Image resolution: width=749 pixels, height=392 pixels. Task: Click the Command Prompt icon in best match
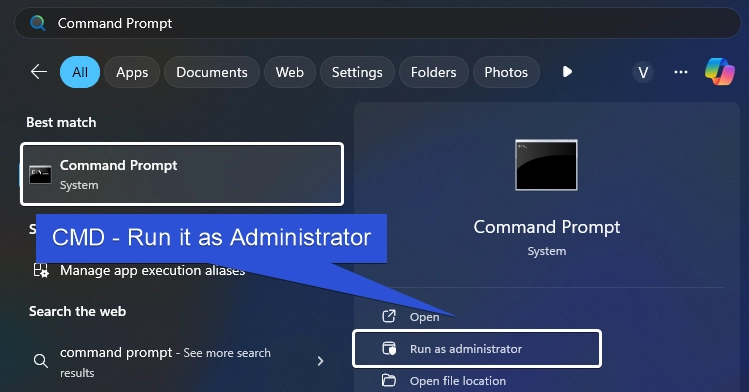(x=40, y=174)
